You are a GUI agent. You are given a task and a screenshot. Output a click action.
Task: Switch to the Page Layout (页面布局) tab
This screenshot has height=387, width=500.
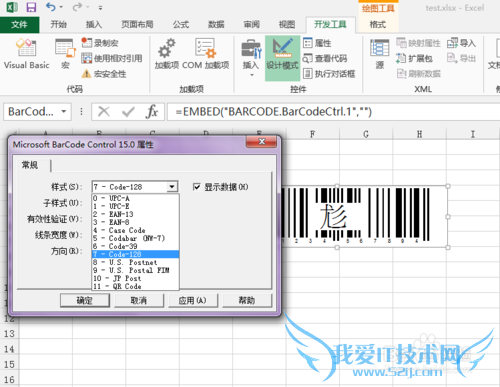137,25
